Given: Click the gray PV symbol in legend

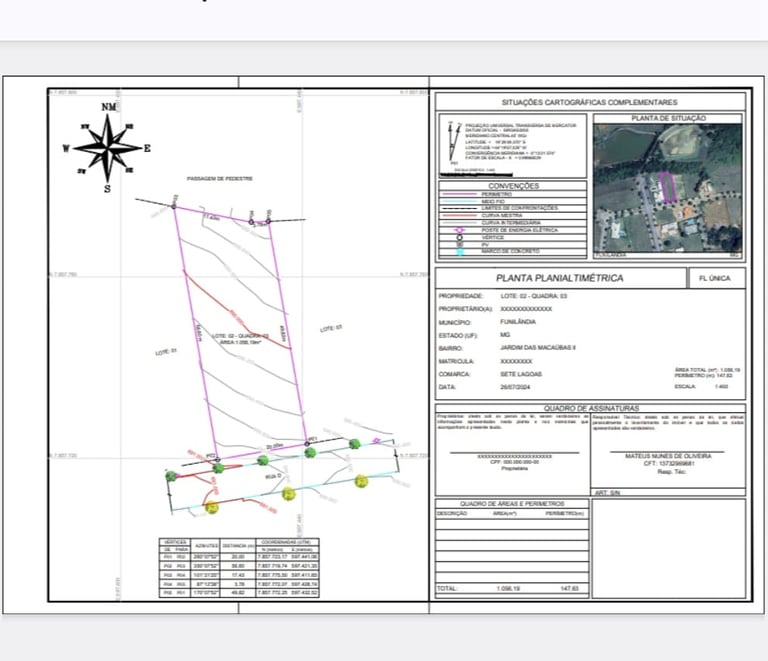Looking at the screenshot, I should click(459, 244).
